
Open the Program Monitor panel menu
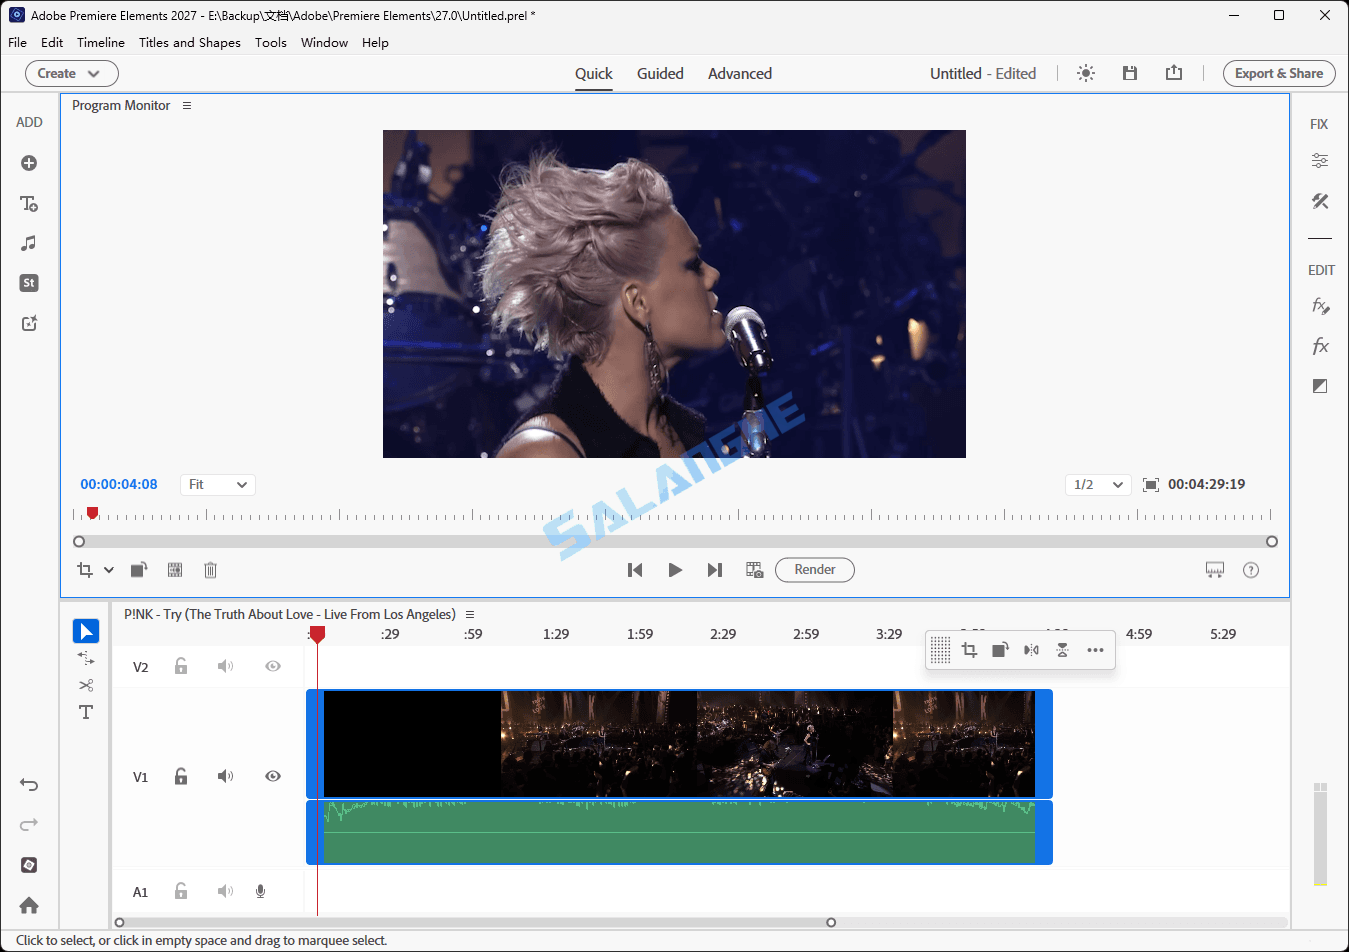pyautogui.click(x=187, y=105)
